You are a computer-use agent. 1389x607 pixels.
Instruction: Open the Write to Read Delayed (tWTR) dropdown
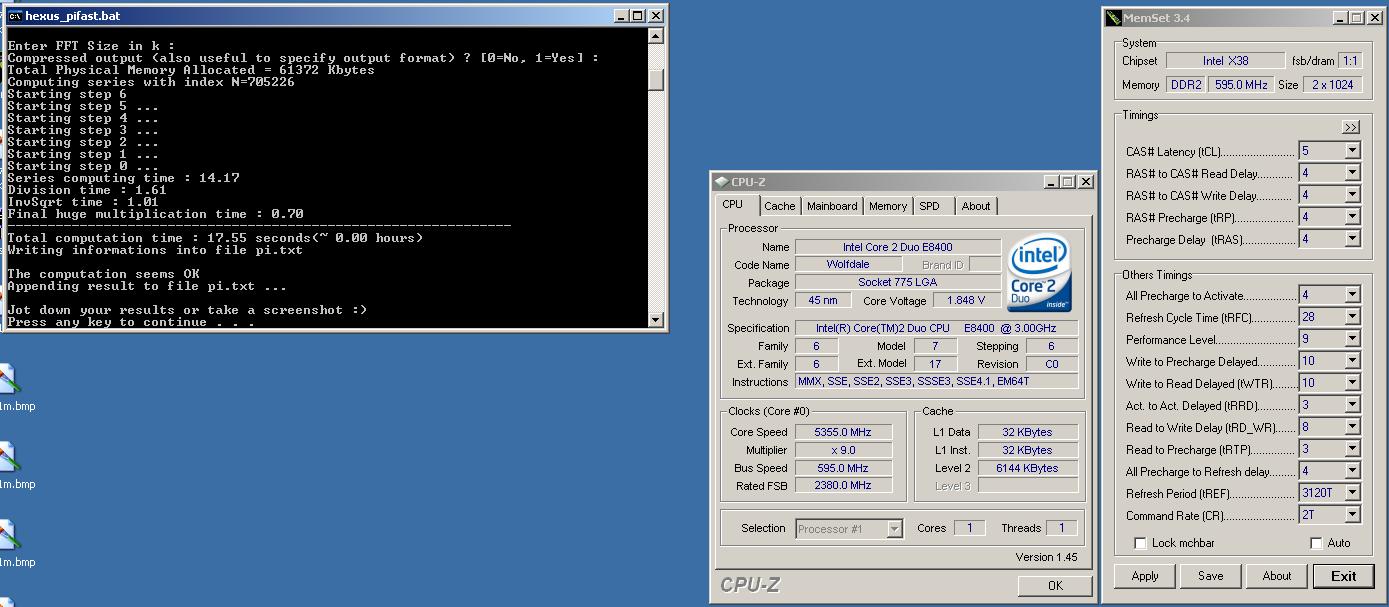[1352, 383]
